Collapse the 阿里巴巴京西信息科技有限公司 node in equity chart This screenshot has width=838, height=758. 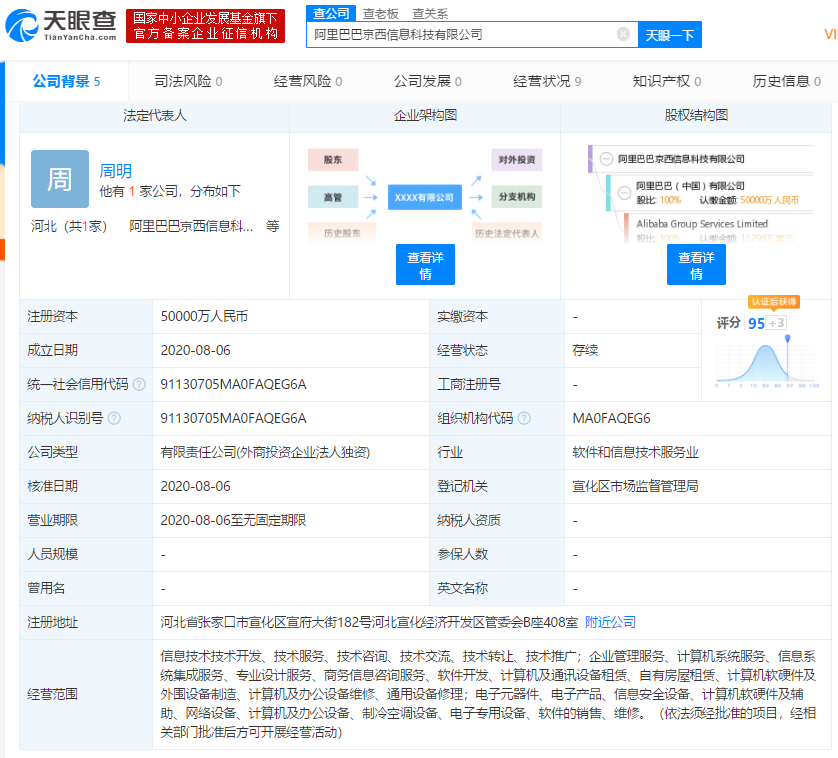tap(607, 159)
